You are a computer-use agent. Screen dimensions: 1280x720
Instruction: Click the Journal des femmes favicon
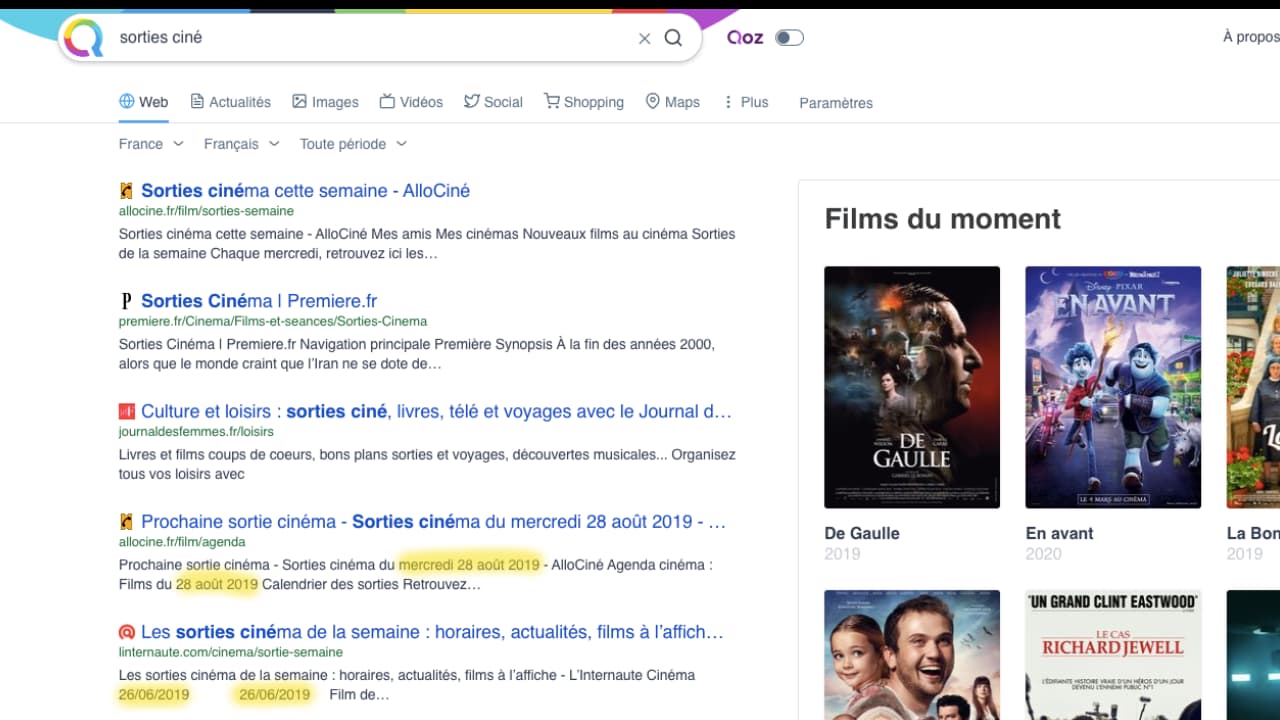126,411
